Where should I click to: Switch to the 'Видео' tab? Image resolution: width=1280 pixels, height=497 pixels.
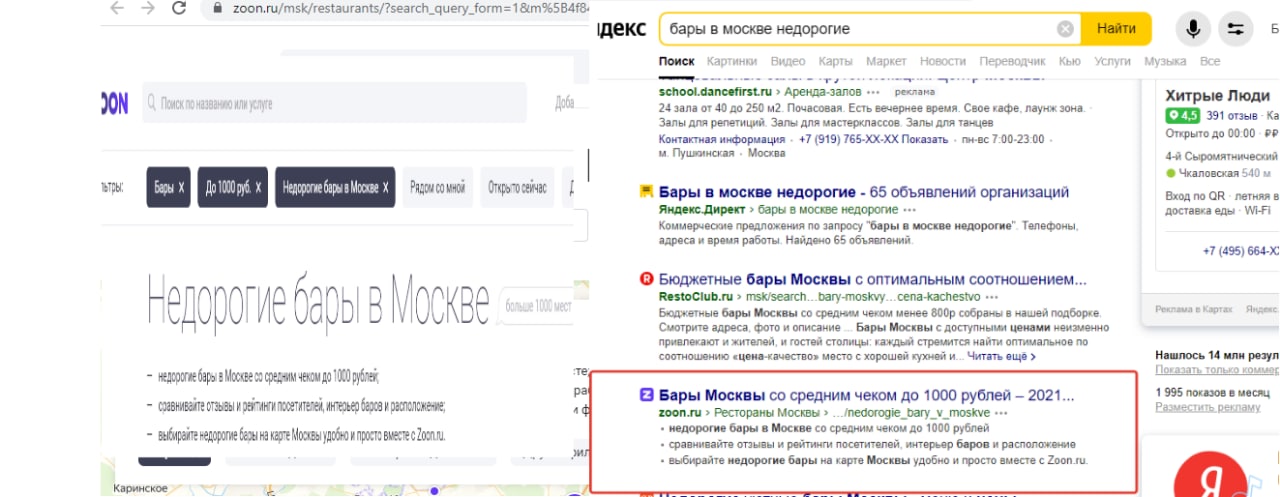click(788, 61)
